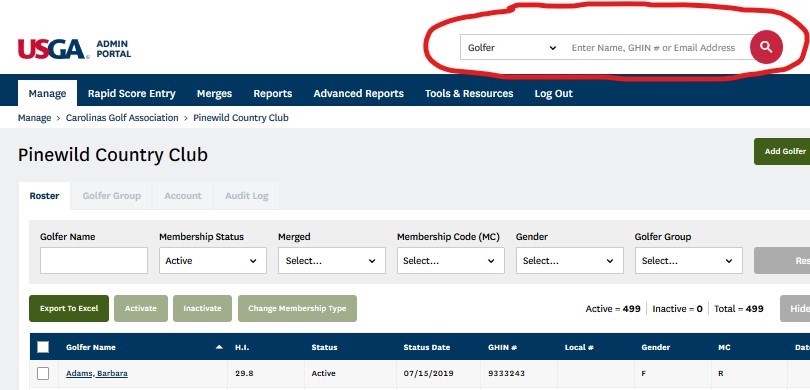Screen dimensions: 810x390
Task: Expand the Membership Code (MC) dropdown
Action: tap(450, 261)
